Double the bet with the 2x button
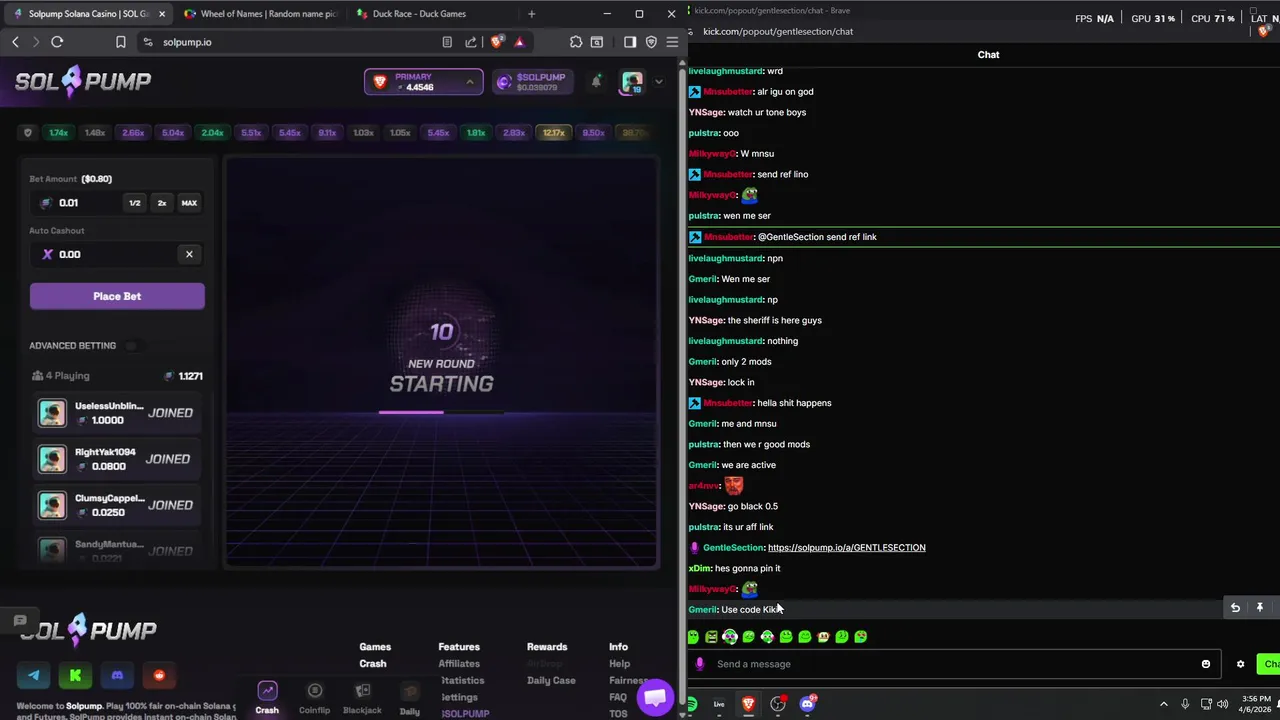The image size is (1280, 720). tap(162, 203)
